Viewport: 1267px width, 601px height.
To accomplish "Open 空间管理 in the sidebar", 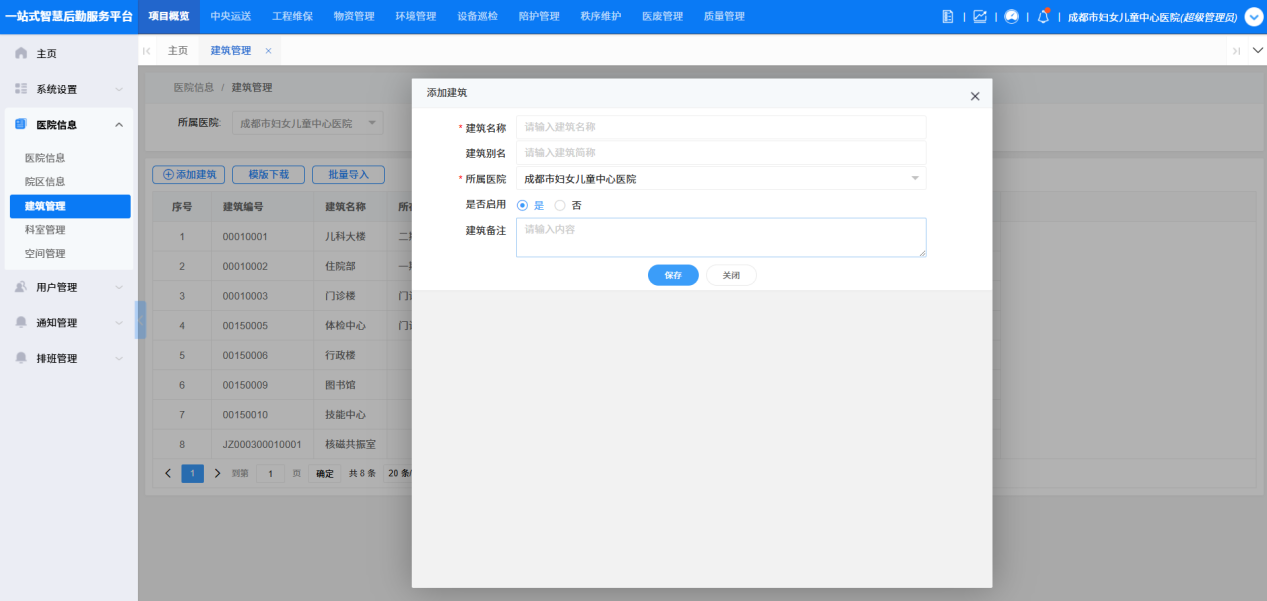I will click(x=45, y=254).
